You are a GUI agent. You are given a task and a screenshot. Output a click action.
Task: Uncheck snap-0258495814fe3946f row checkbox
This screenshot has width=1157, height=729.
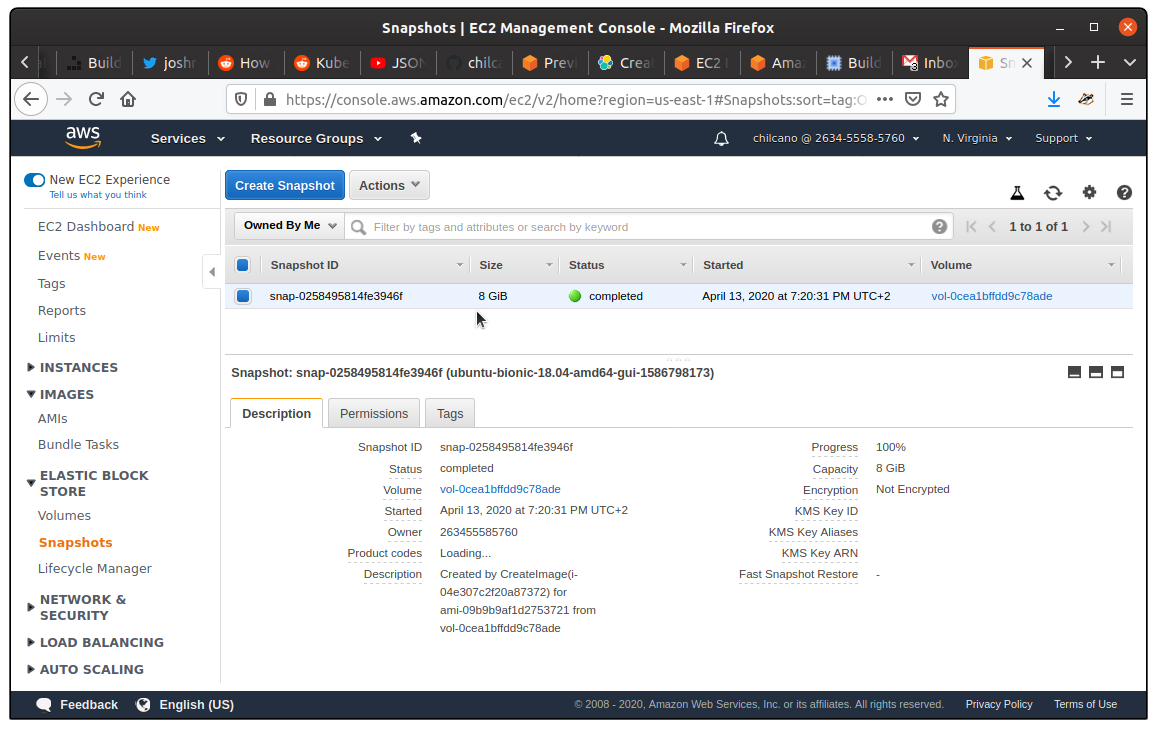pyautogui.click(x=243, y=296)
